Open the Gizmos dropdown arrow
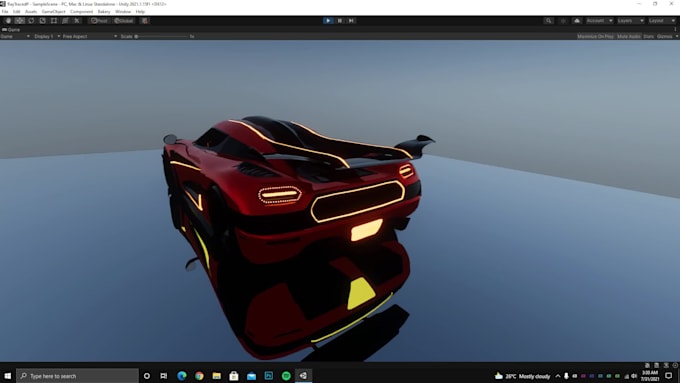This screenshot has width=680, height=383. pyautogui.click(x=677, y=36)
